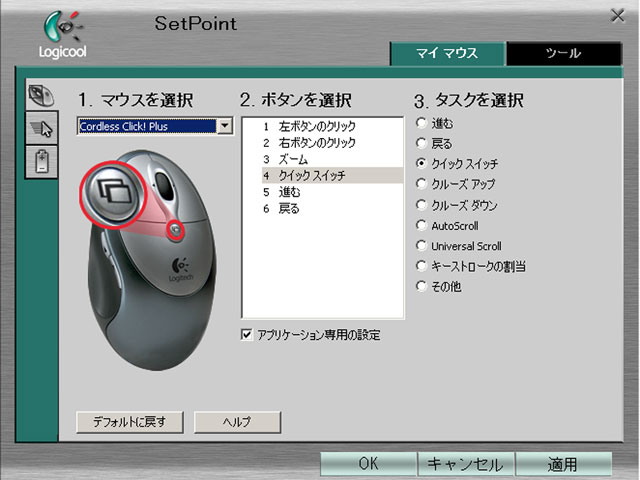Select the Universal Scroll radio button

[421, 246]
